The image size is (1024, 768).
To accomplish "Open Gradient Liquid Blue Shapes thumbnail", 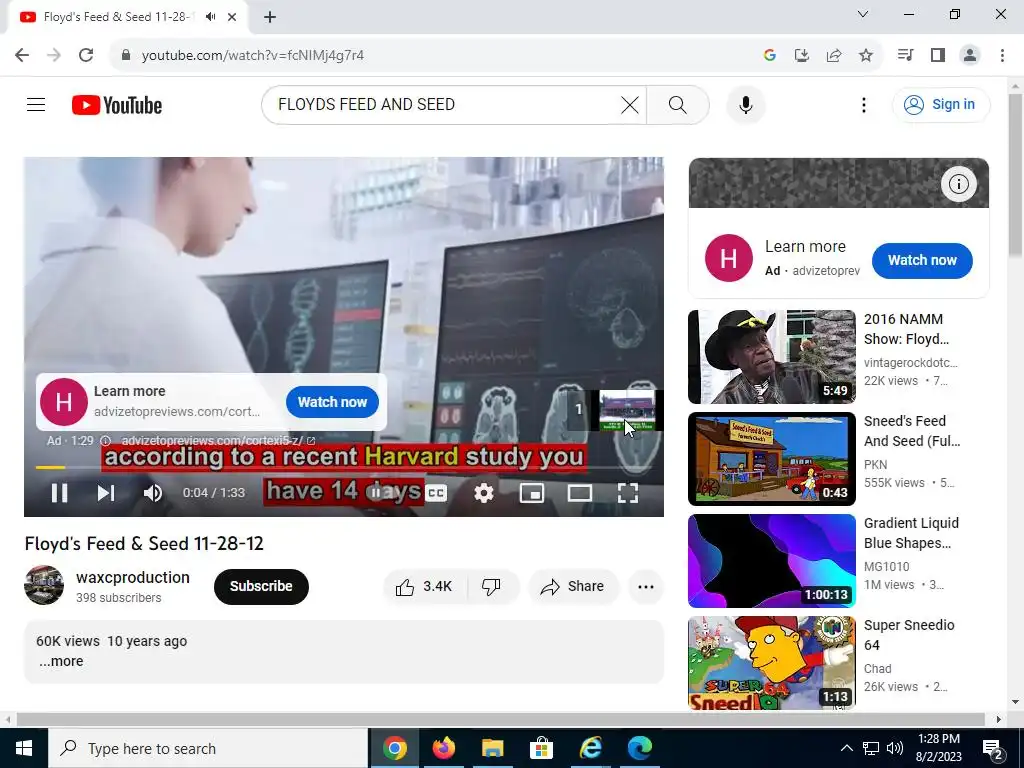I will 771,560.
